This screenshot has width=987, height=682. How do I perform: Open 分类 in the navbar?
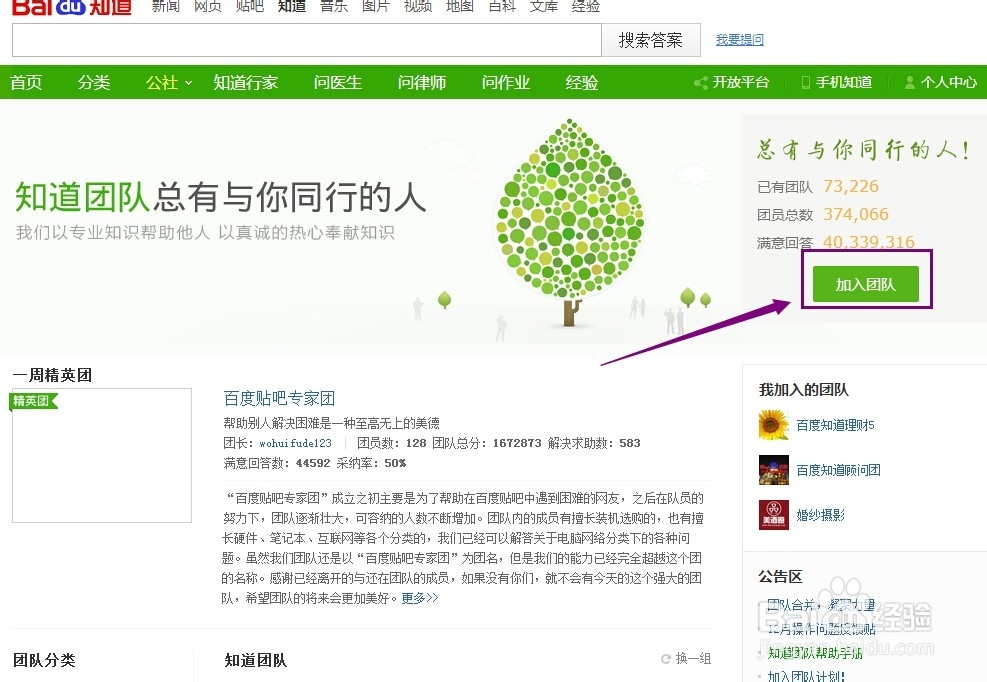coord(94,82)
